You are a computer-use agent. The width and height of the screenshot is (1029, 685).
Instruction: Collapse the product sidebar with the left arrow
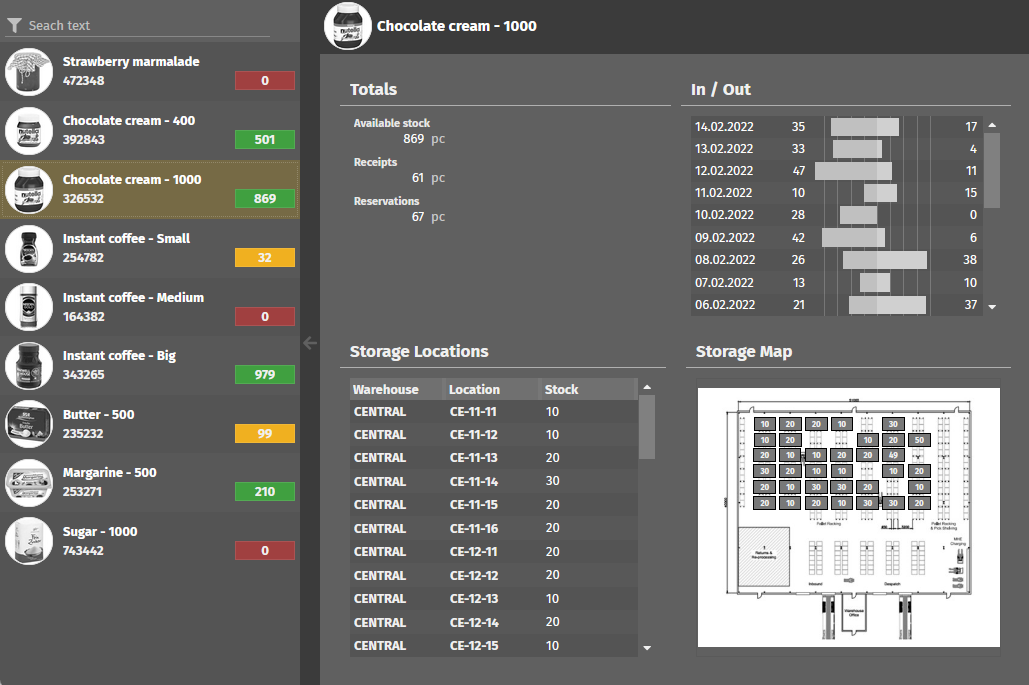310,343
